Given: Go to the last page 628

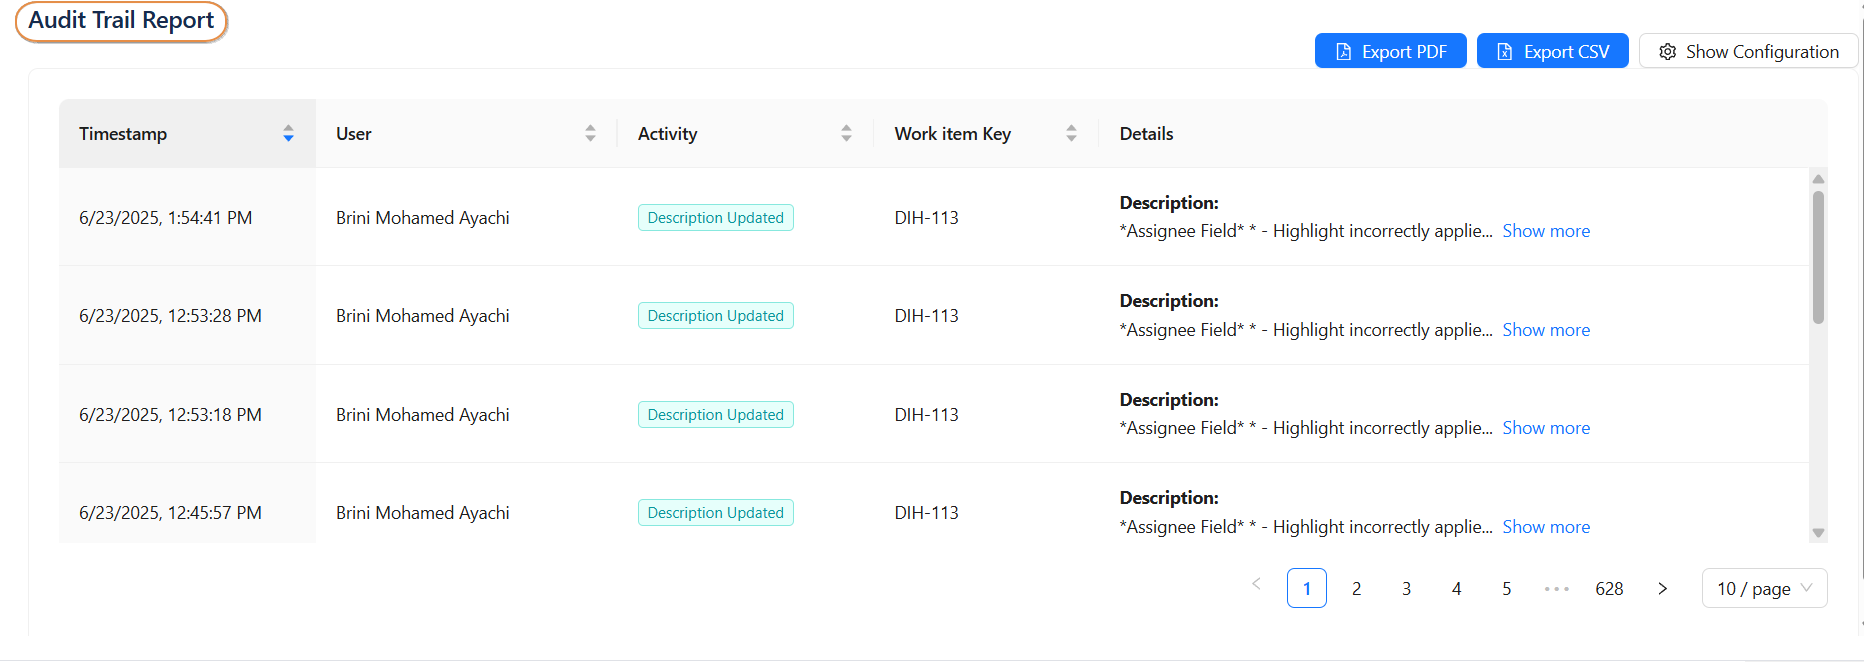Looking at the screenshot, I should click(1609, 588).
